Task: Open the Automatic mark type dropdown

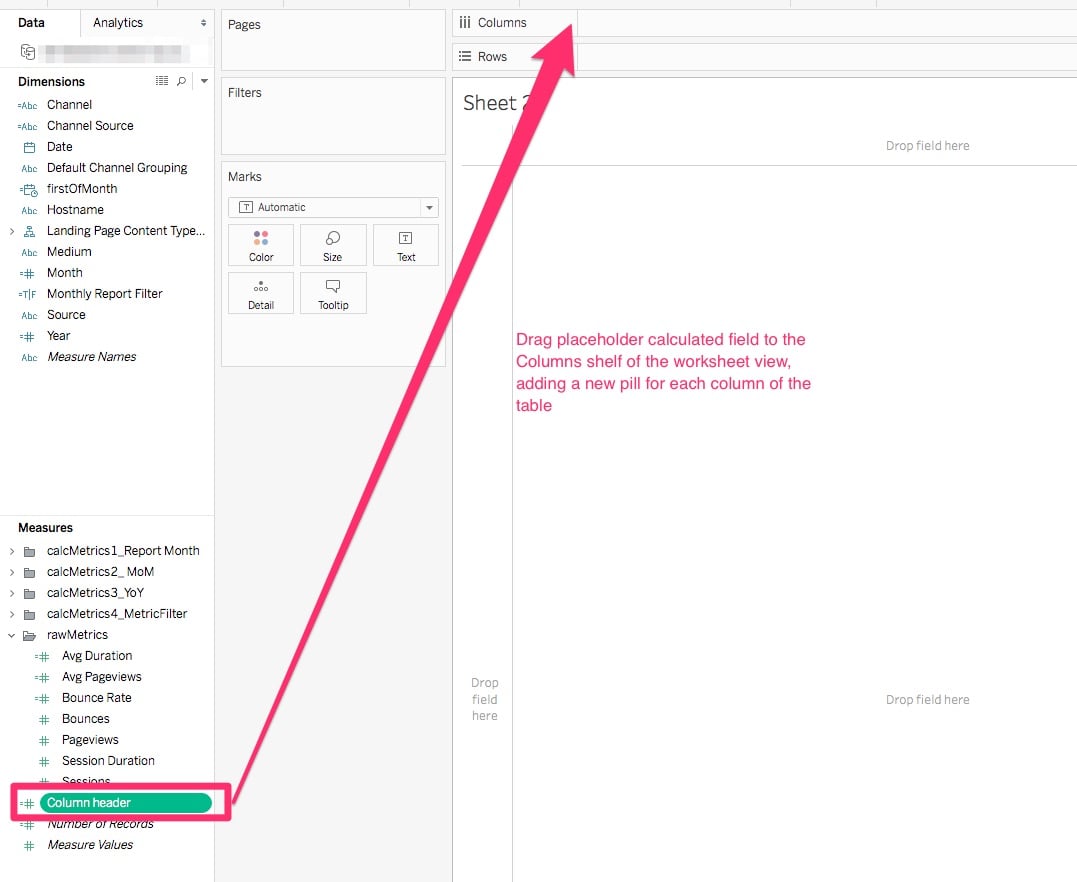Action: click(x=430, y=207)
